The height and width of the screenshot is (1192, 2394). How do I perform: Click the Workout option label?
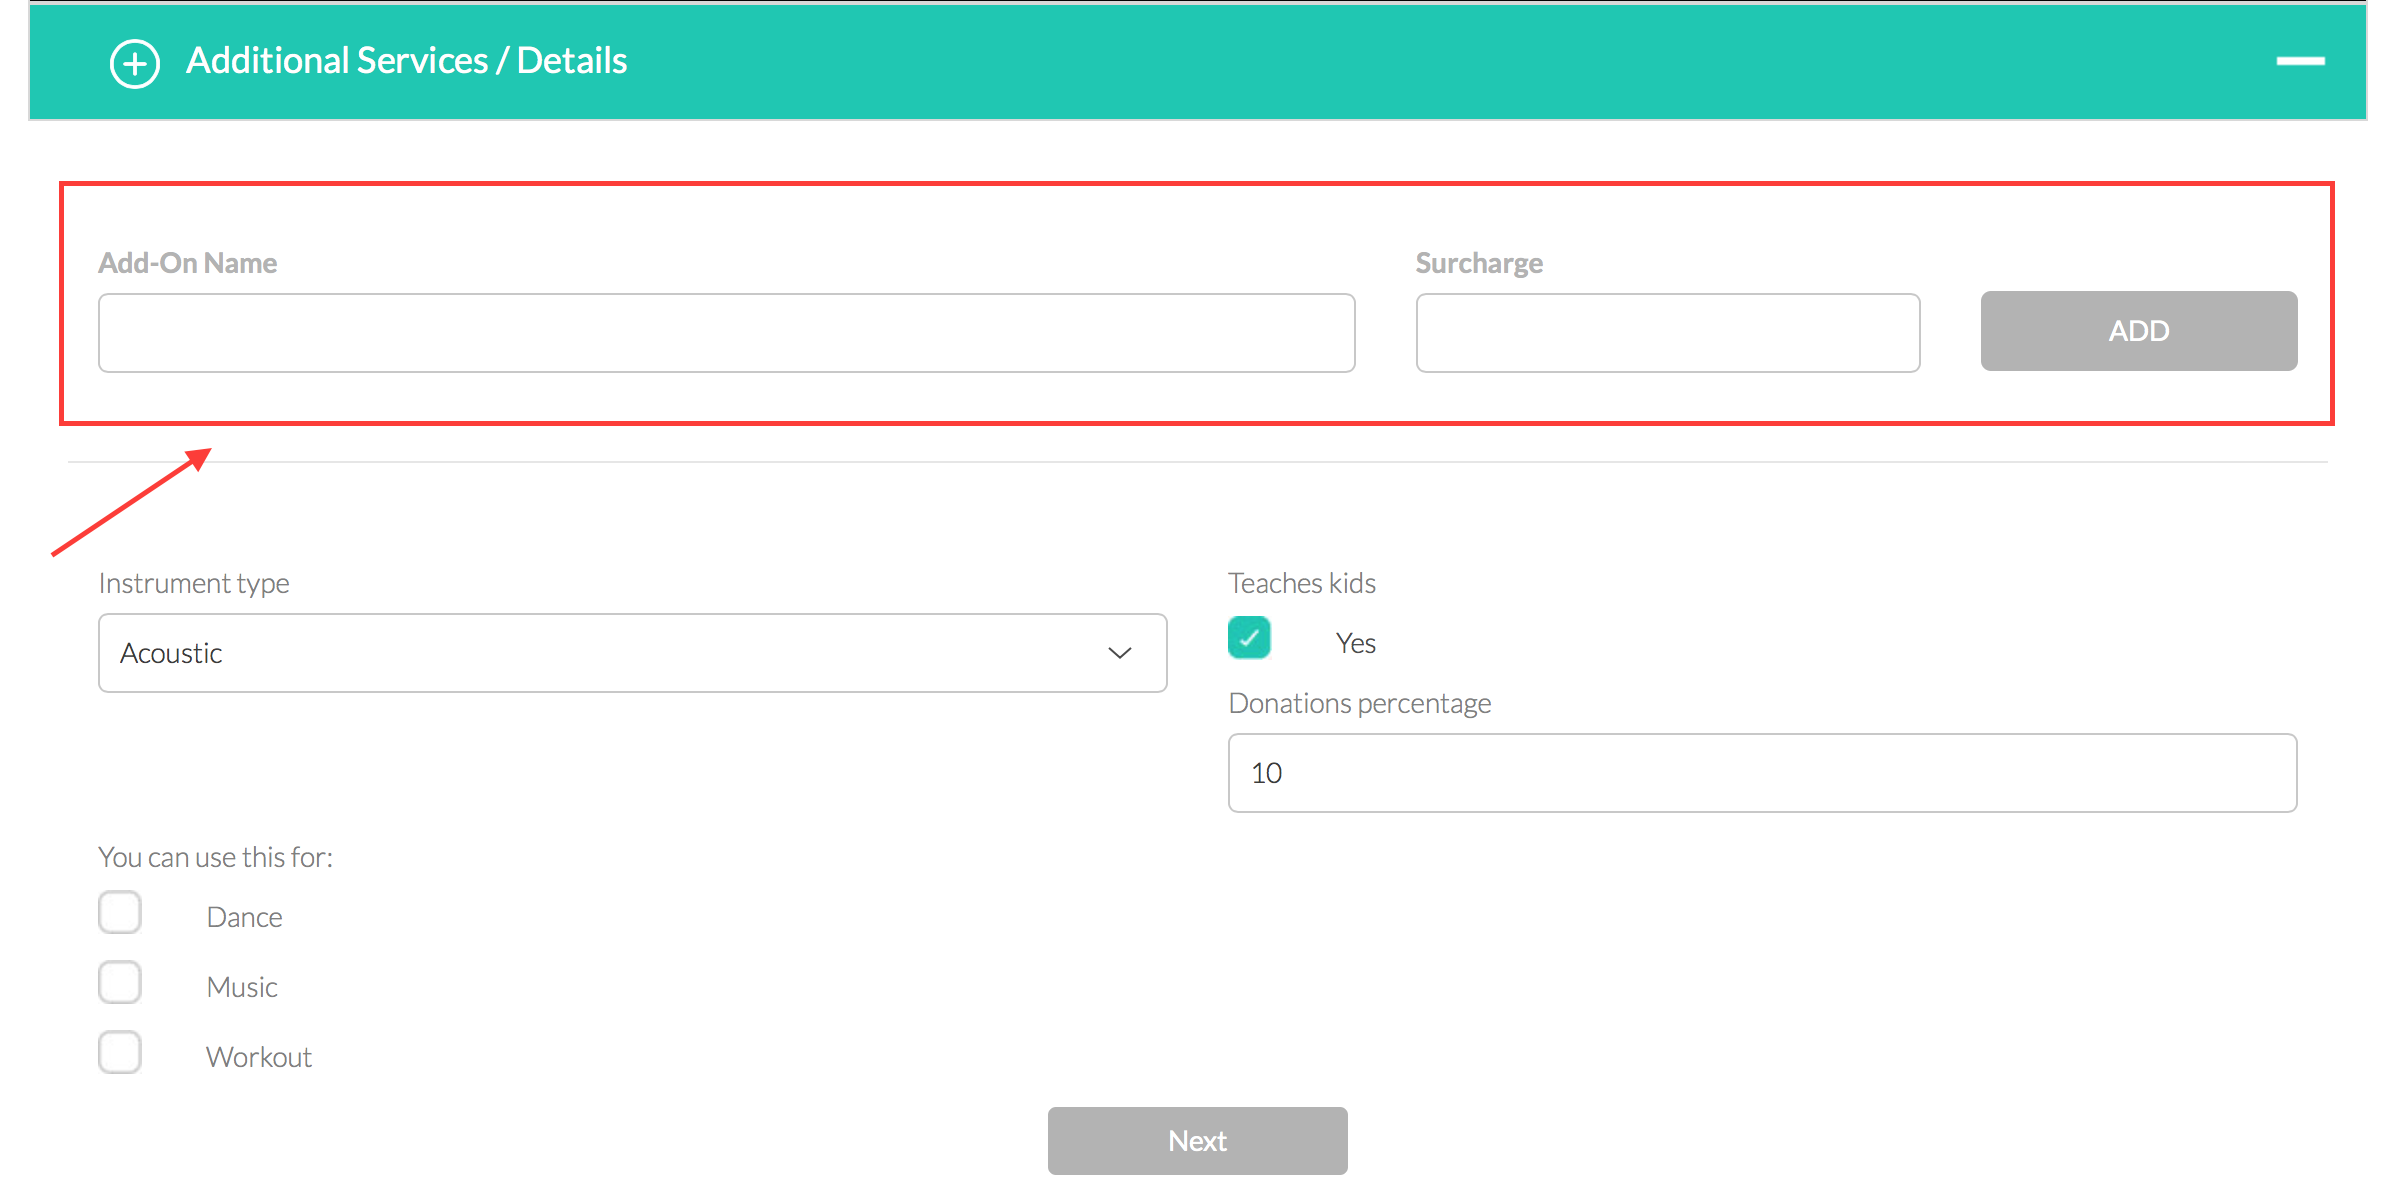click(x=259, y=1057)
